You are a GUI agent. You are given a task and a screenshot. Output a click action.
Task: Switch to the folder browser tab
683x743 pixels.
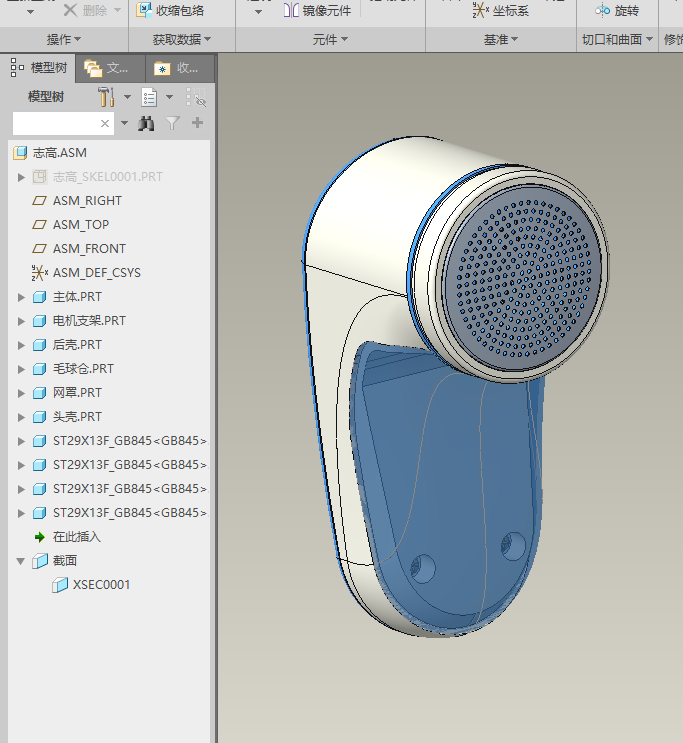106,68
